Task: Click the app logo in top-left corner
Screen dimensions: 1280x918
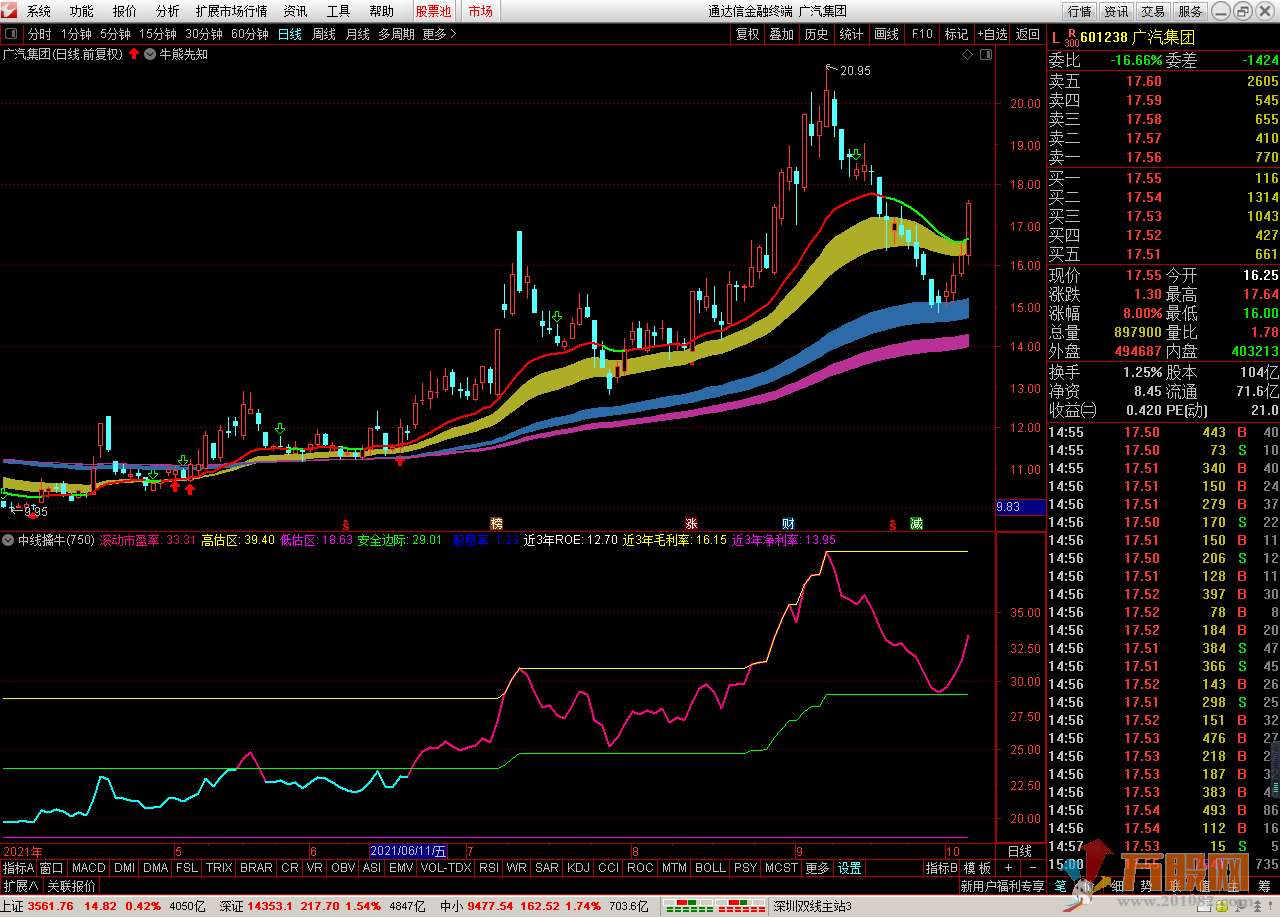Action: (10, 11)
